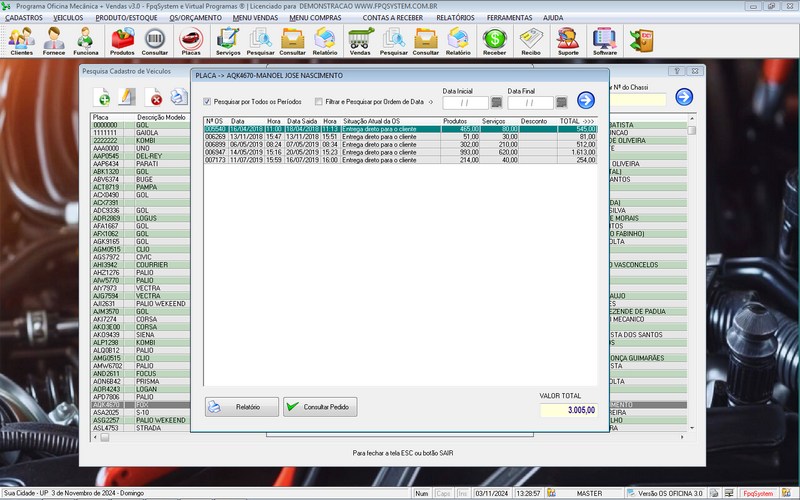The image size is (800, 500).
Task: Open the Placas license plate icon
Action: pos(190,40)
